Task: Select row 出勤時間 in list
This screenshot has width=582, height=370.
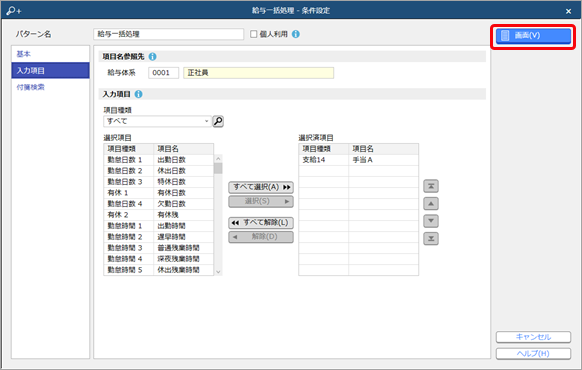Action: 158,226
